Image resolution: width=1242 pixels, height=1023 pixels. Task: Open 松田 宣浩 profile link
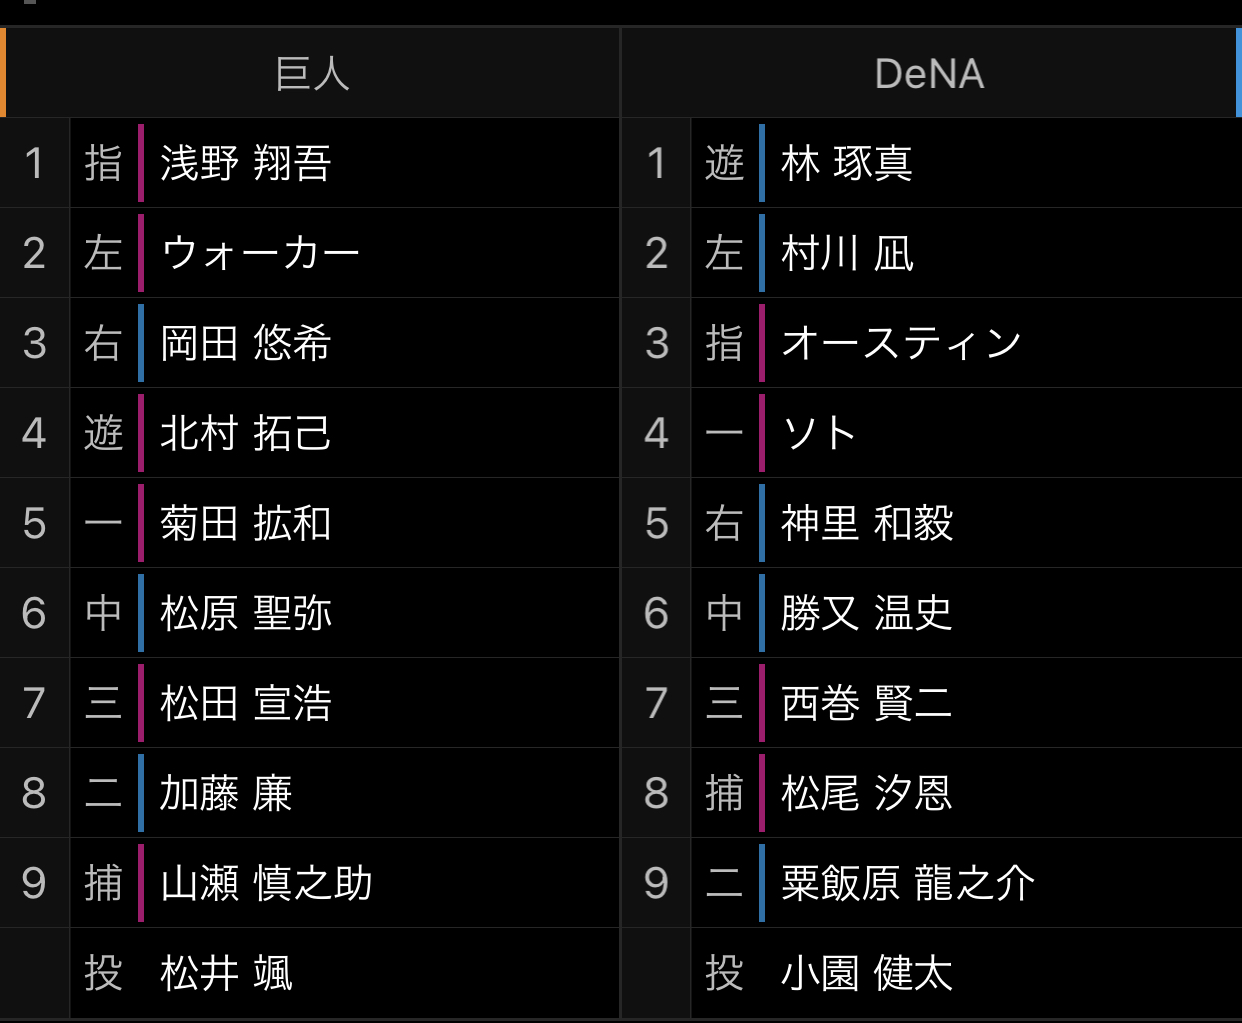[246, 703]
